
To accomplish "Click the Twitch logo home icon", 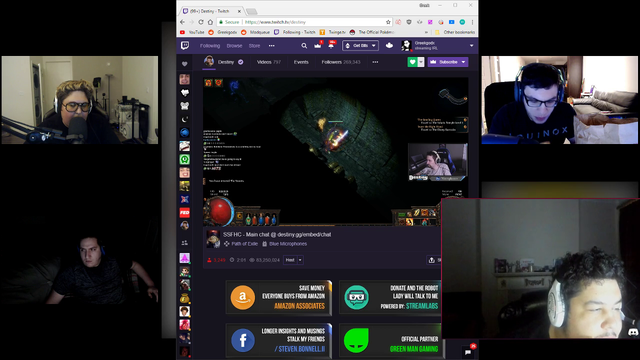I will [x=185, y=45].
